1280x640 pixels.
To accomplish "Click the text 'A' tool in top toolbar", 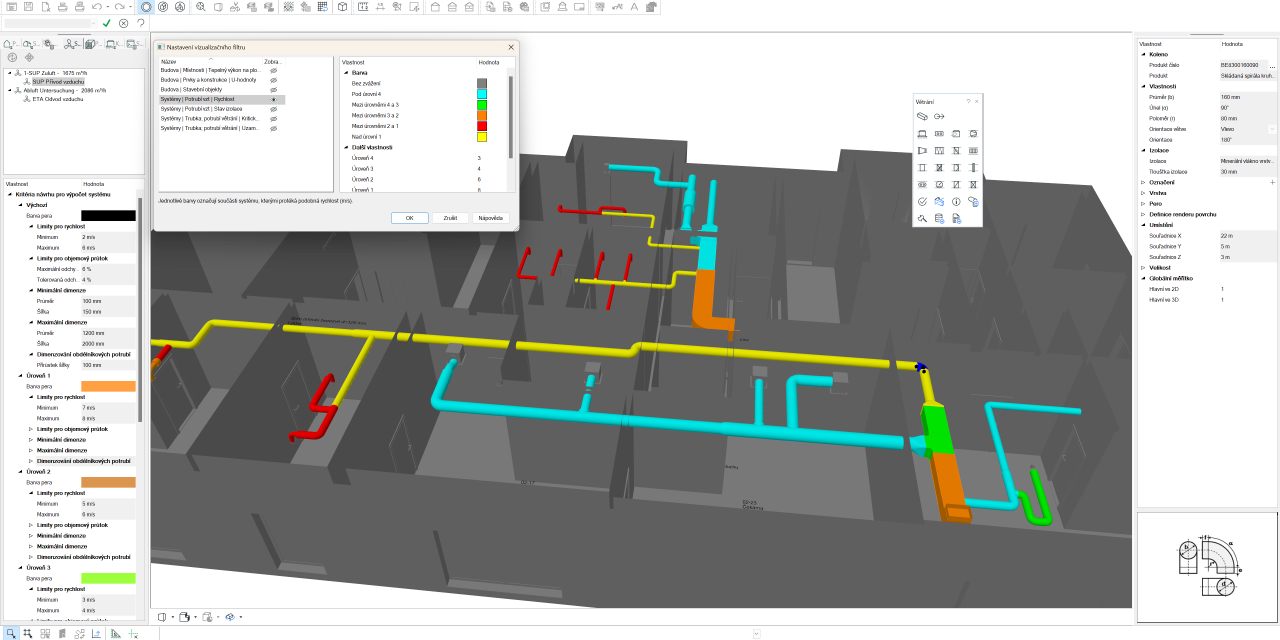I will click(x=634, y=7).
